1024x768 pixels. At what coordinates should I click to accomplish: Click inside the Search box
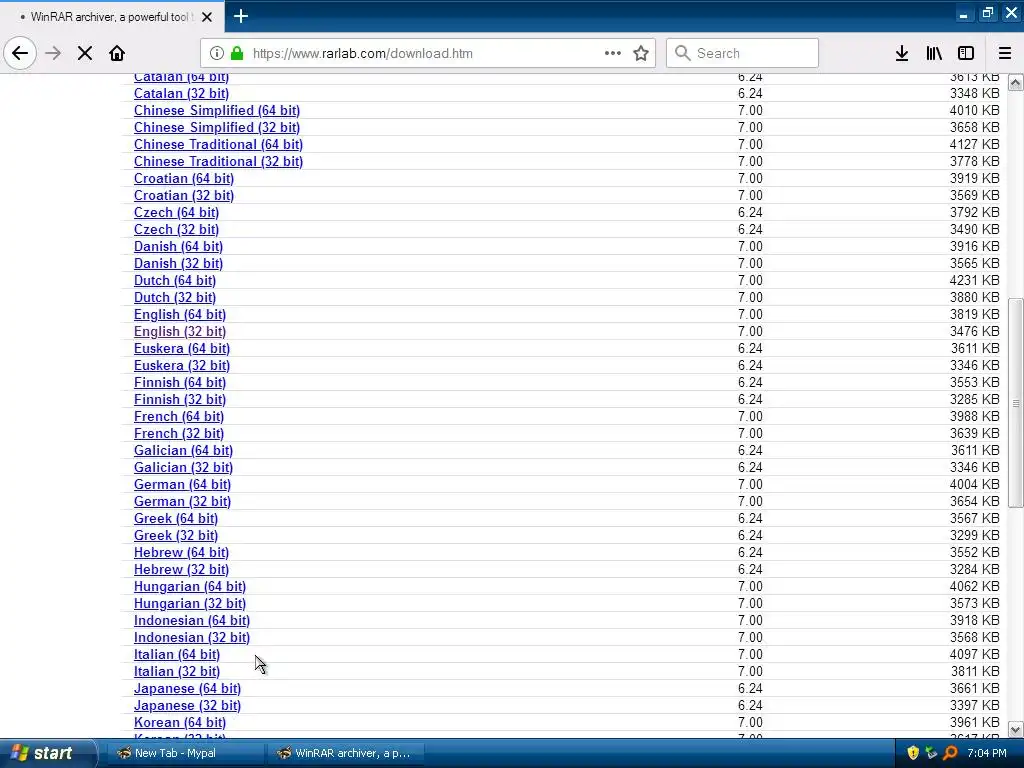tap(743, 53)
